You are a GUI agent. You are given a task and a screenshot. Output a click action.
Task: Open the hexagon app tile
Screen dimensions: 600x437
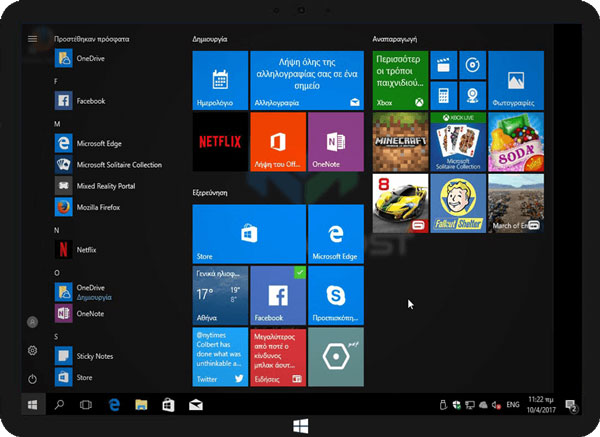[336, 357]
